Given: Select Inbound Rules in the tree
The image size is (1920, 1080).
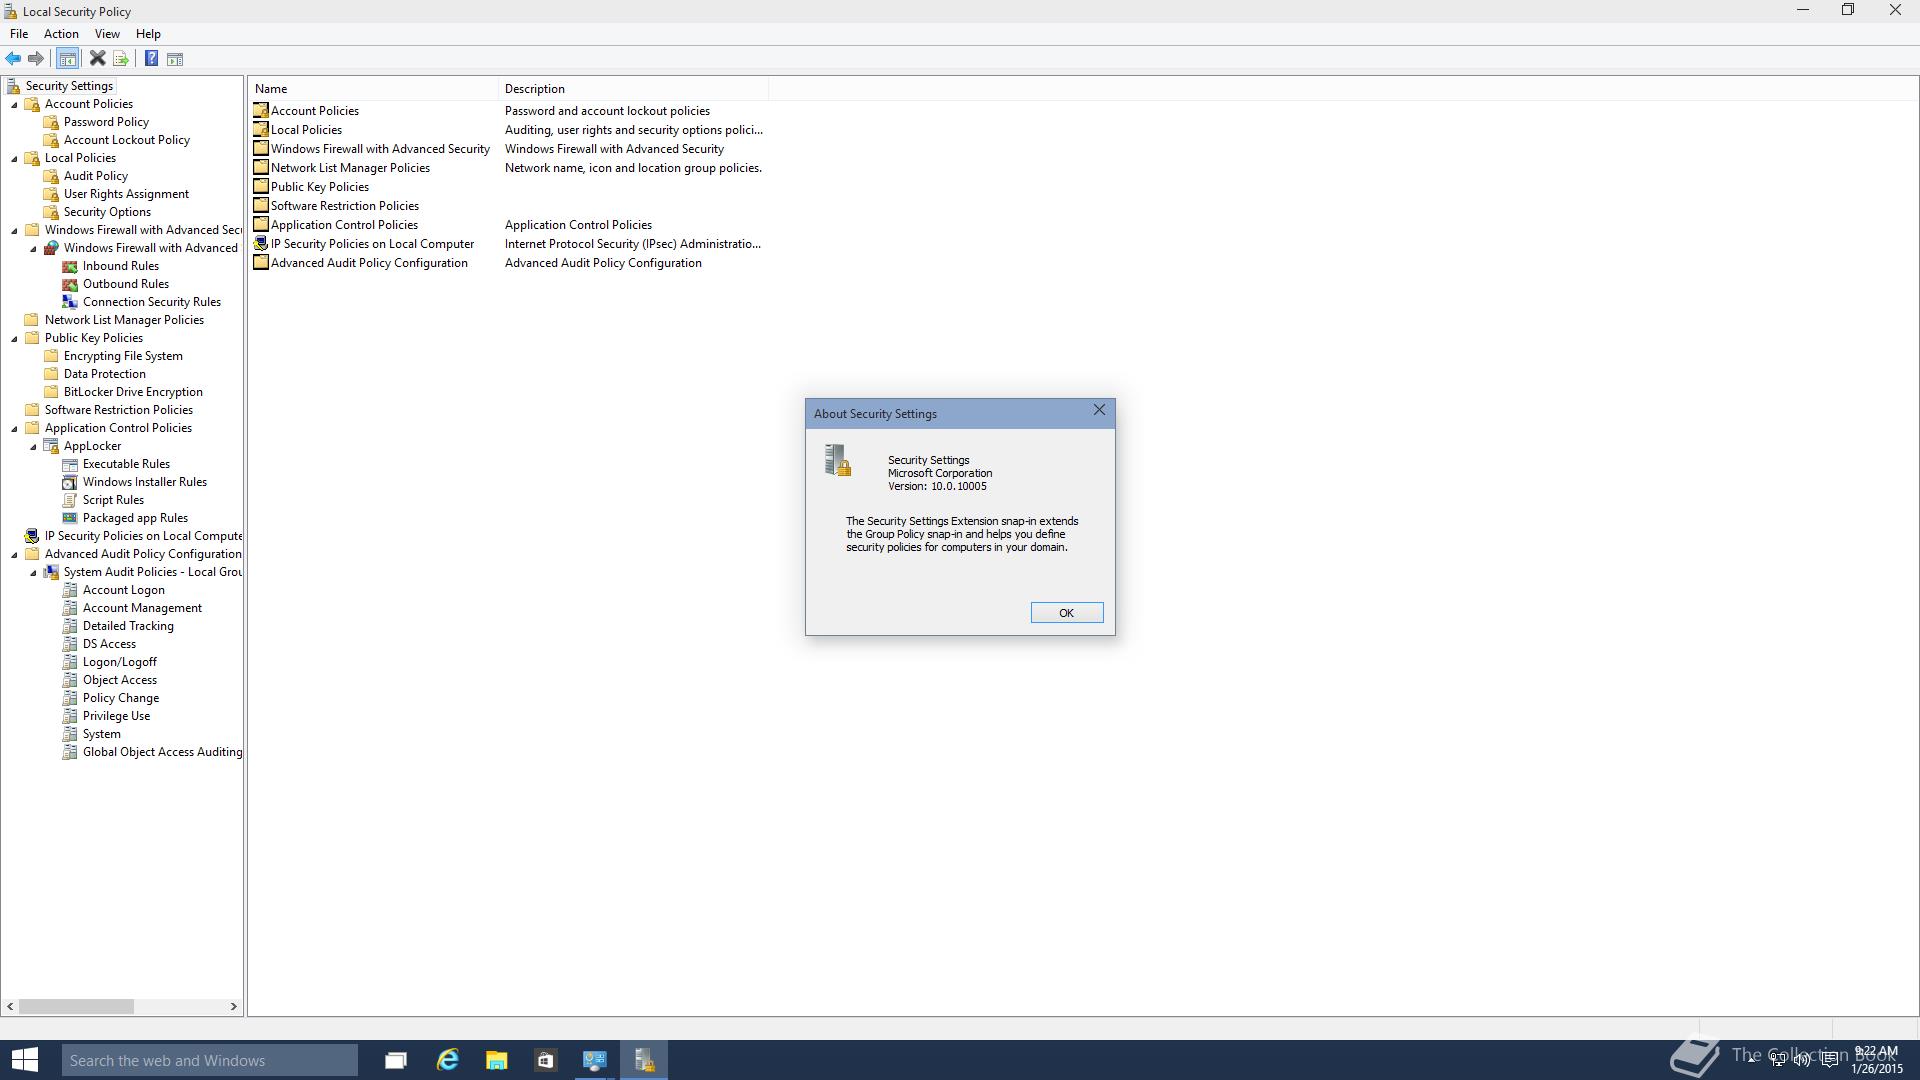Looking at the screenshot, I should 120,266.
